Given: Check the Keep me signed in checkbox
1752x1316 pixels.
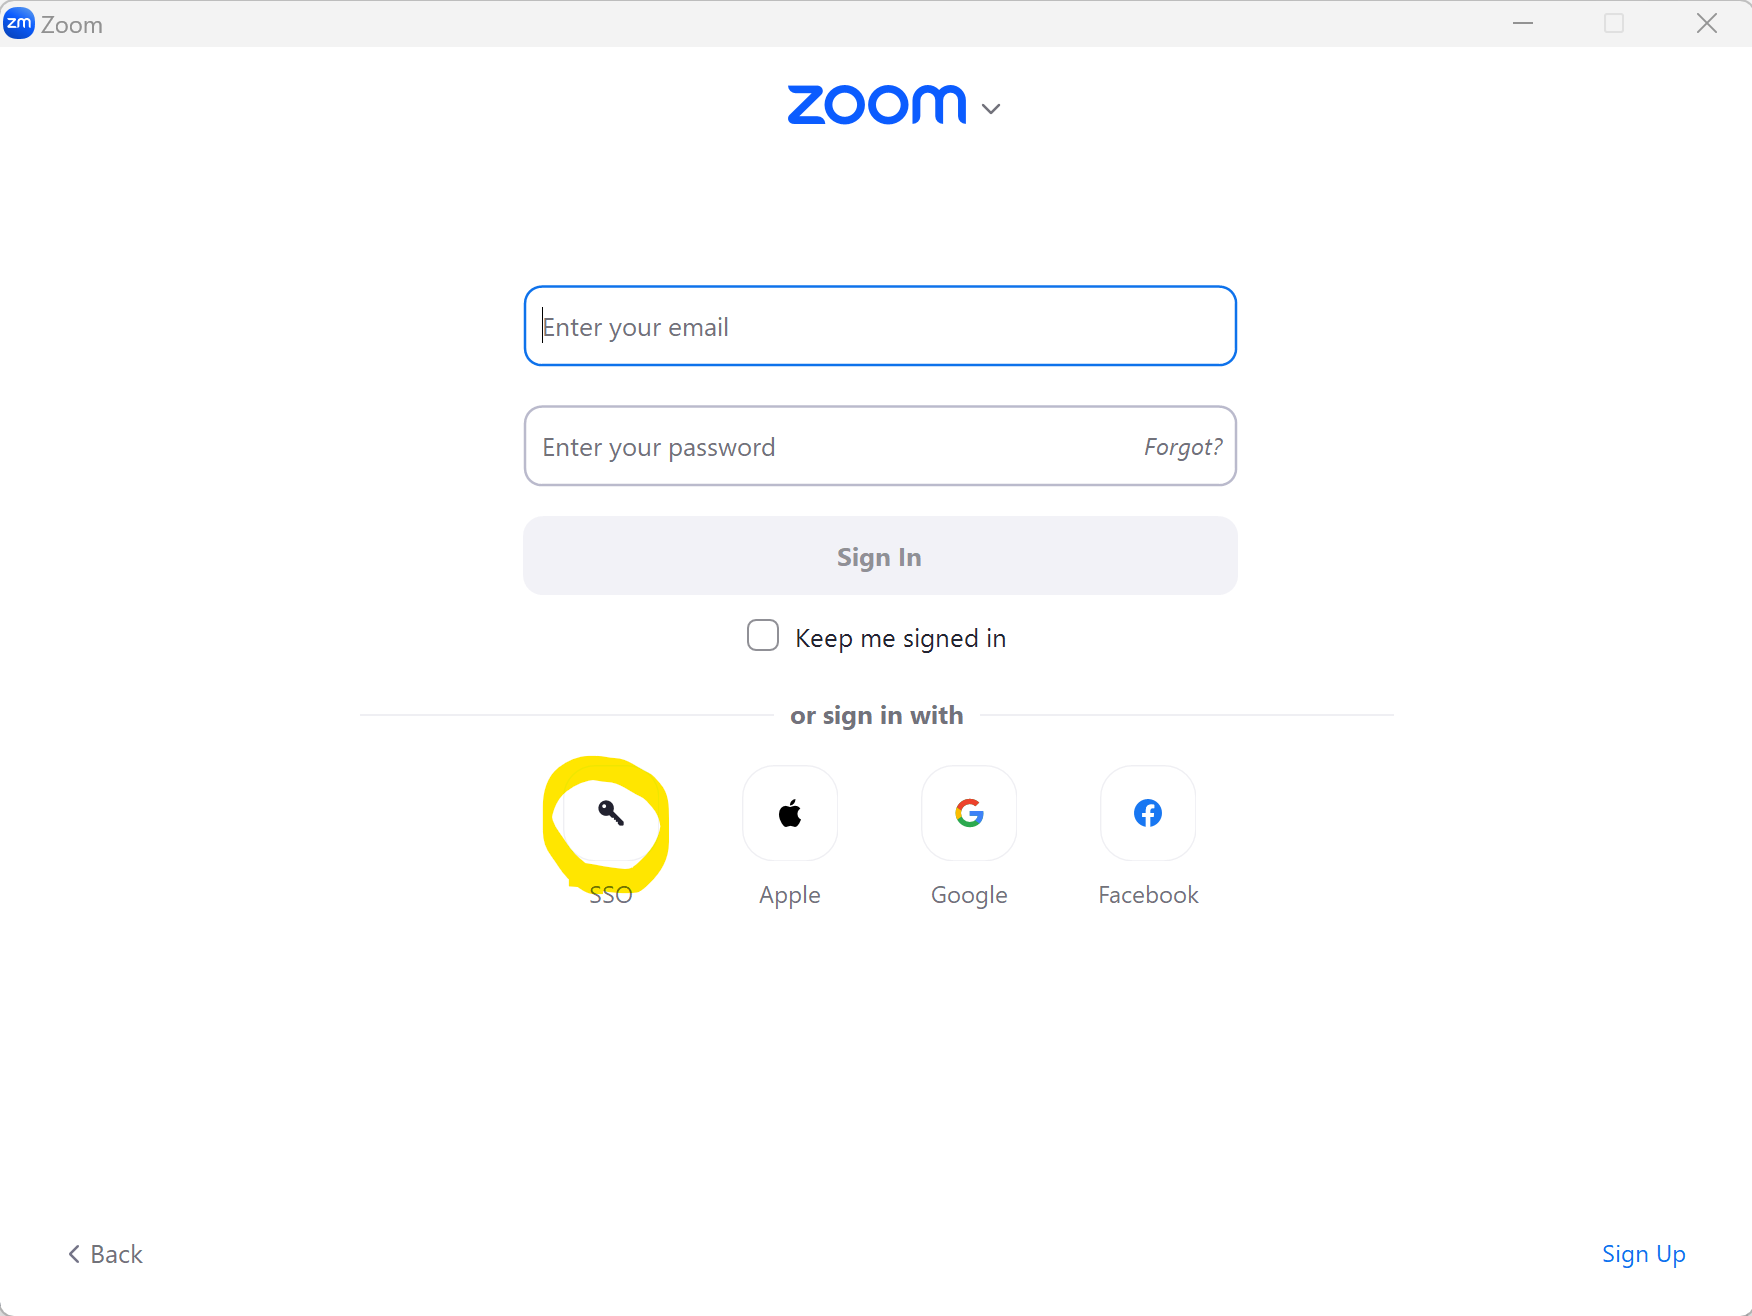Looking at the screenshot, I should pos(763,636).
